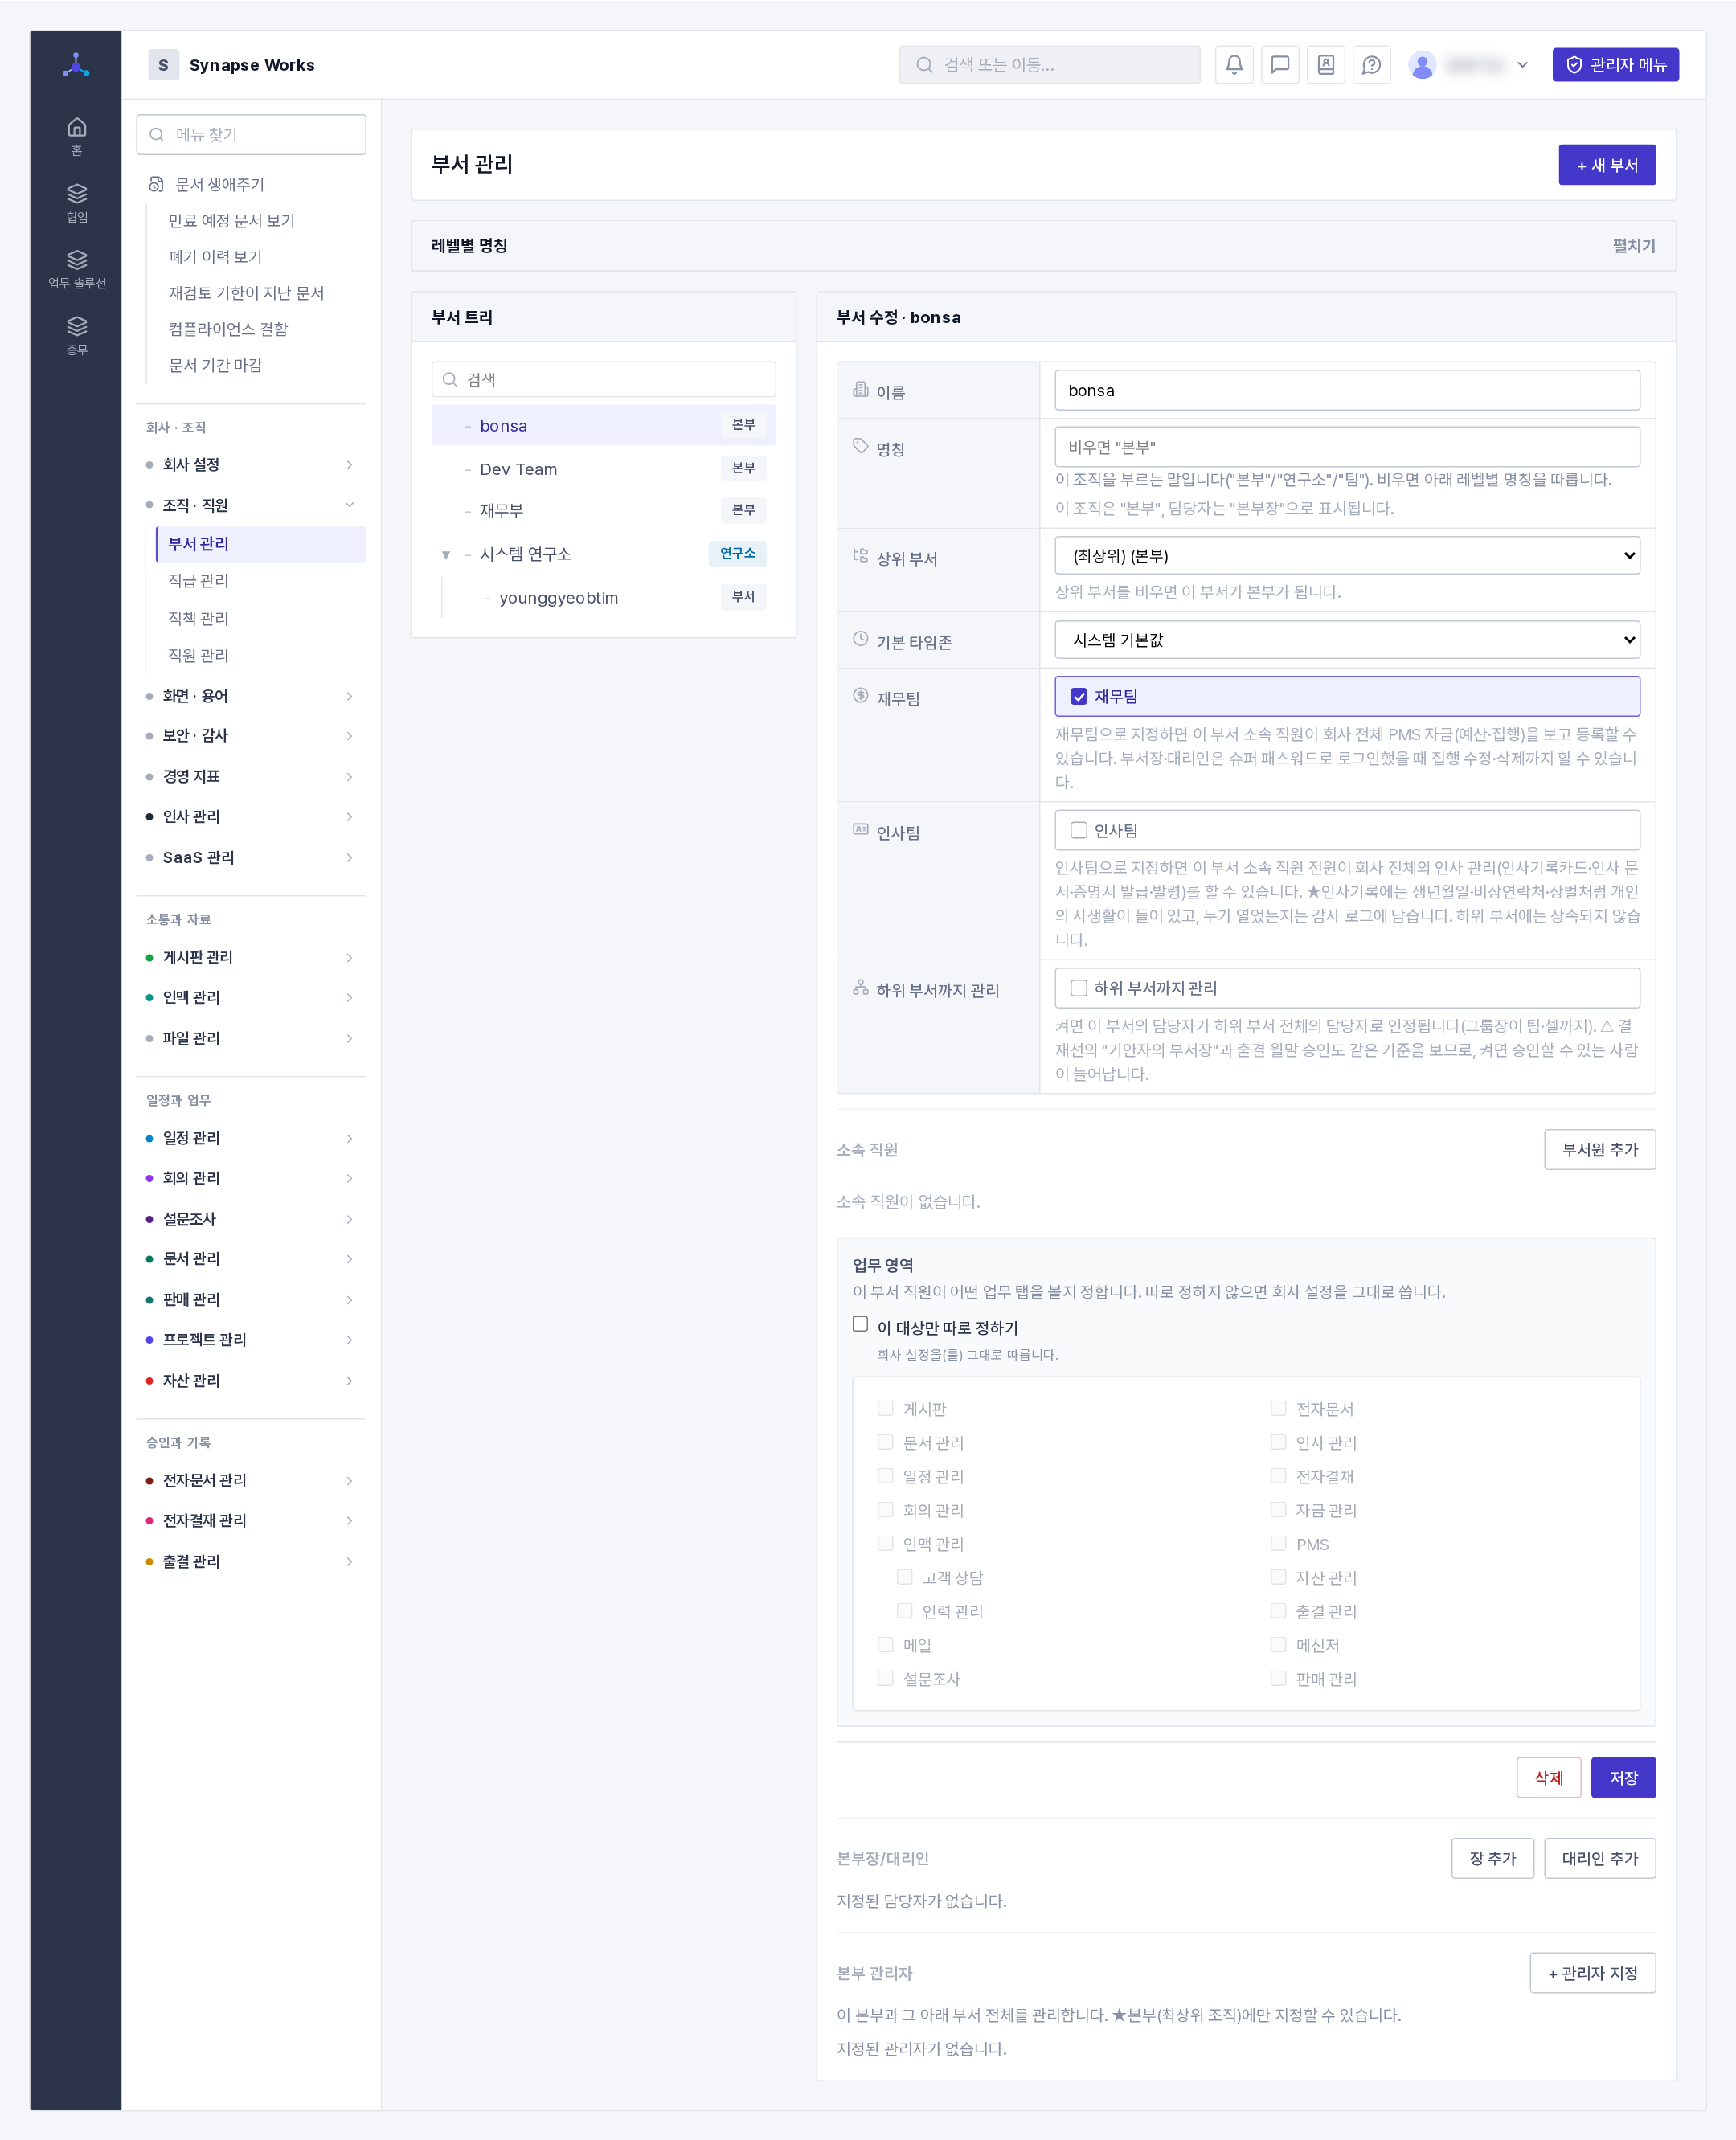The height and width of the screenshot is (2140, 1736).
Task: Click the 저장 button
Action: click(1623, 1777)
